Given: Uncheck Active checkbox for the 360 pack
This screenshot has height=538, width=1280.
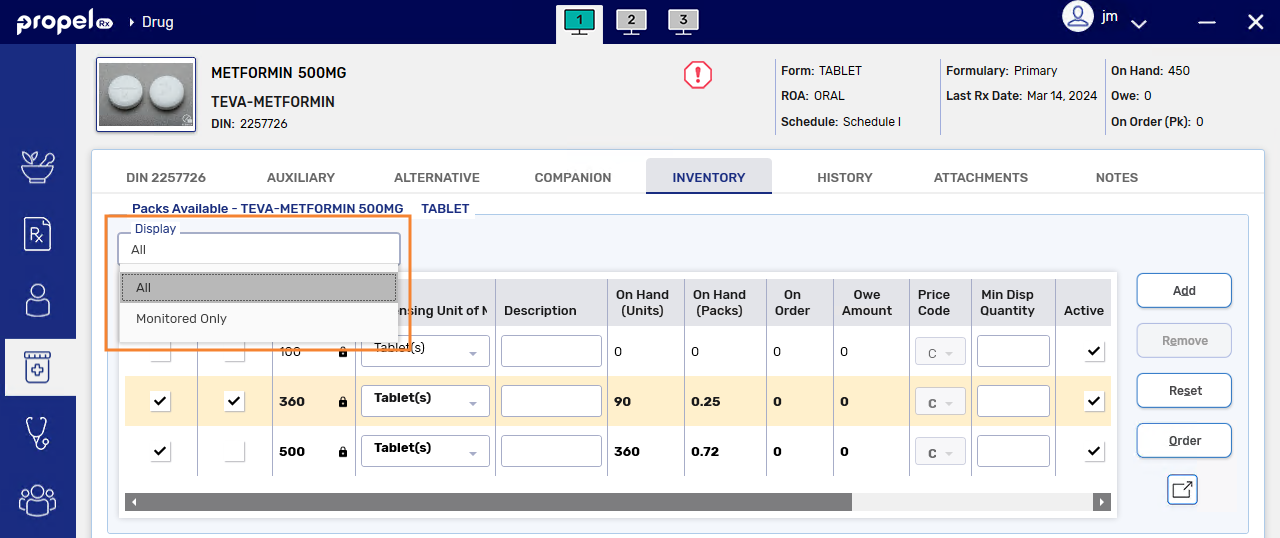Looking at the screenshot, I should [x=1094, y=401].
